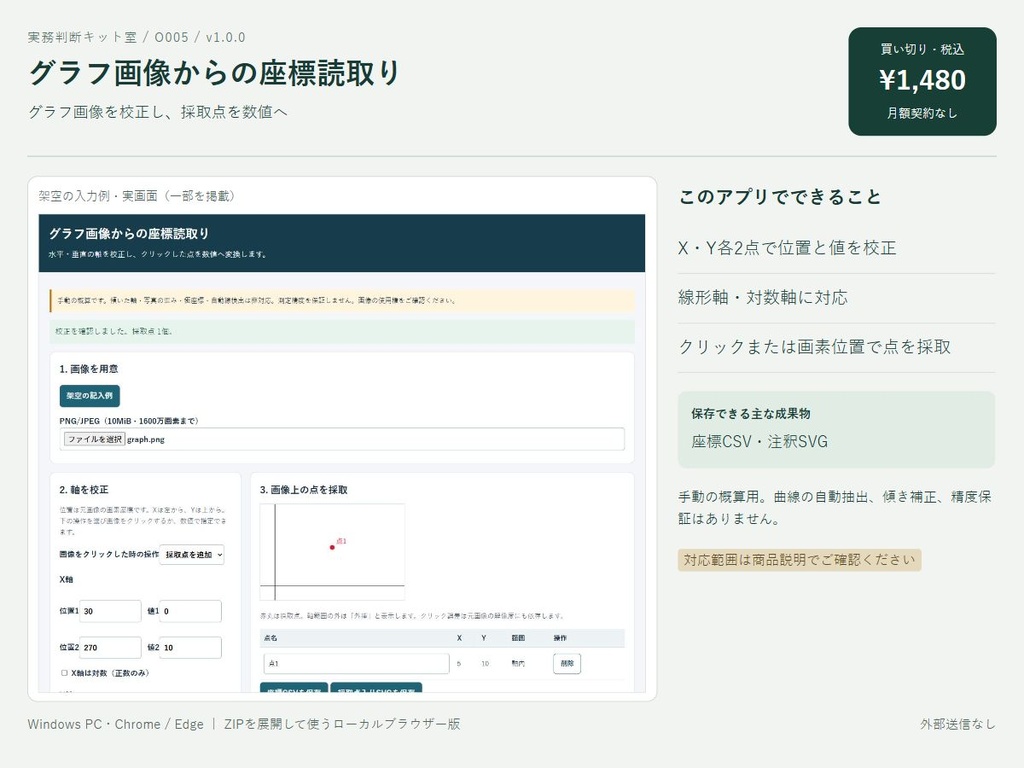Delete point 点1 with 削除 button
This screenshot has width=1024, height=768.
[x=567, y=664]
